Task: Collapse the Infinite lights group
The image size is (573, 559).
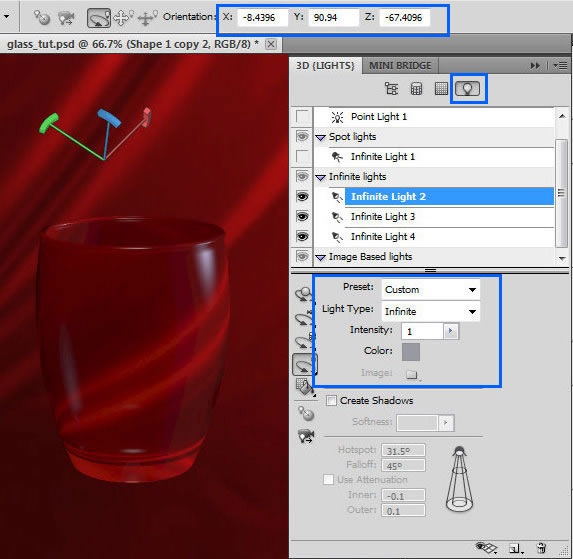Action: [320, 178]
